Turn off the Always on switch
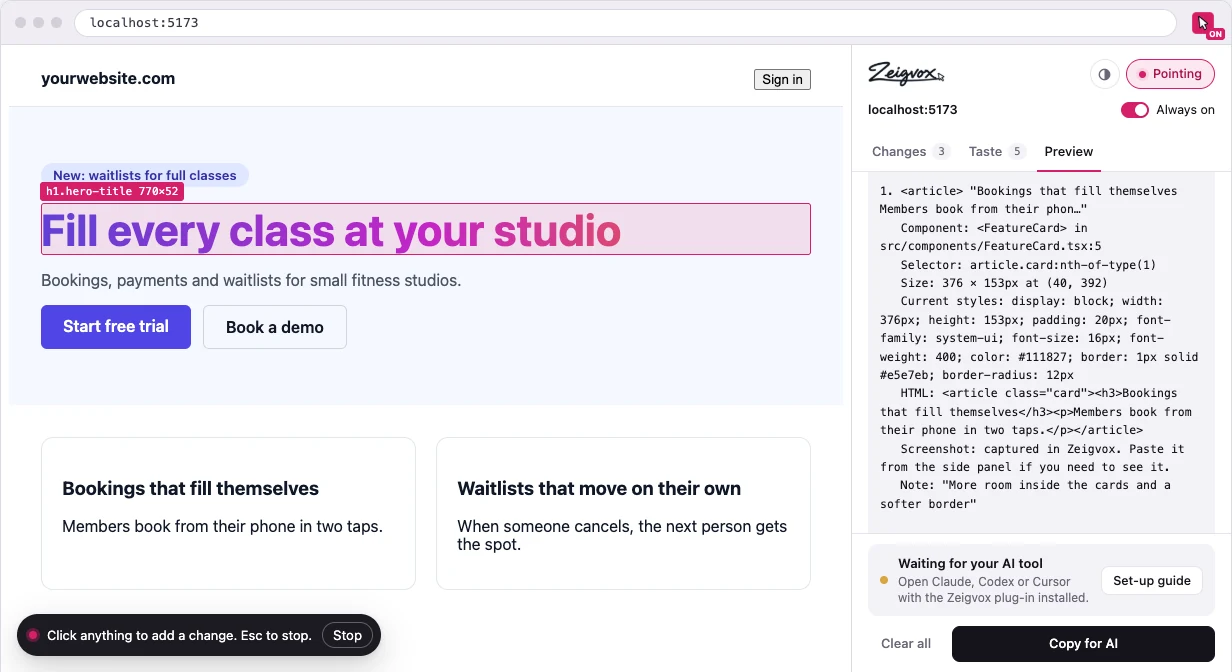 pyautogui.click(x=1135, y=110)
